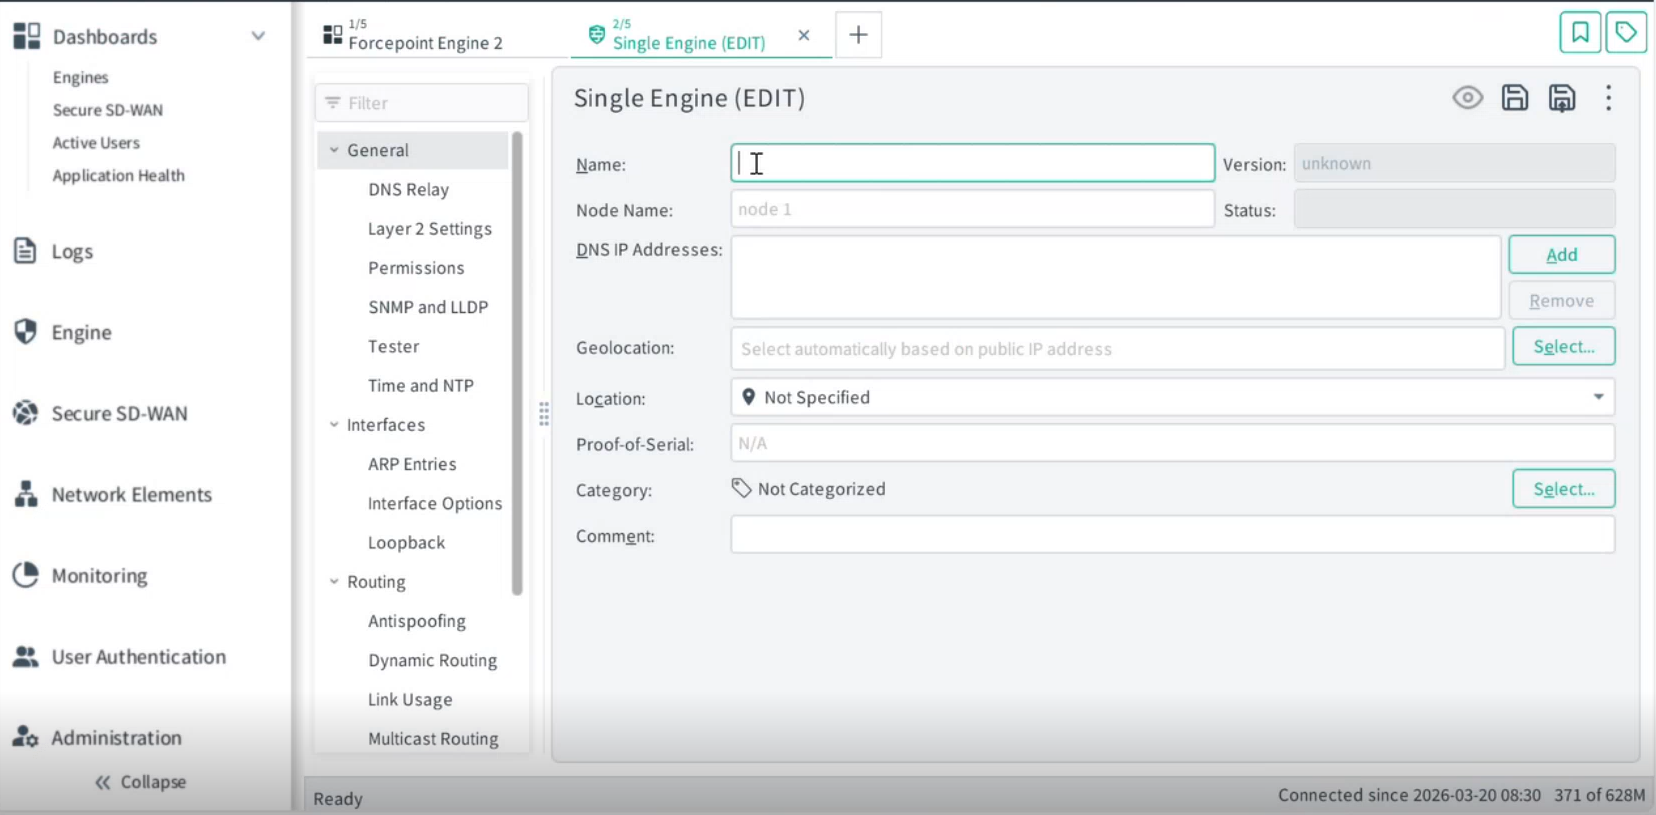Collapse the Dashboards menu chevron
The image size is (1656, 815).
(x=258, y=36)
